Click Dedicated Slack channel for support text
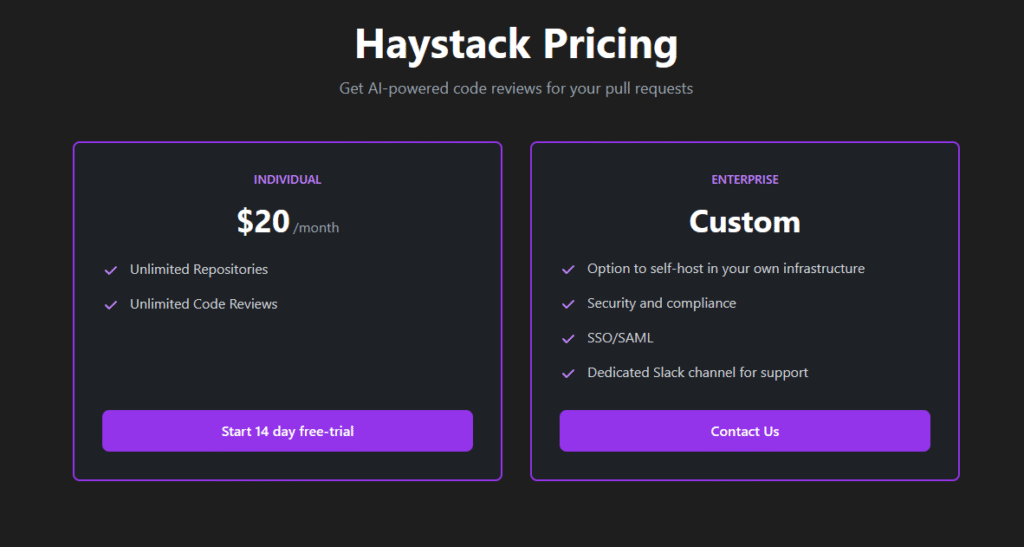Image resolution: width=1024 pixels, height=547 pixels. [x=697, y=372]
